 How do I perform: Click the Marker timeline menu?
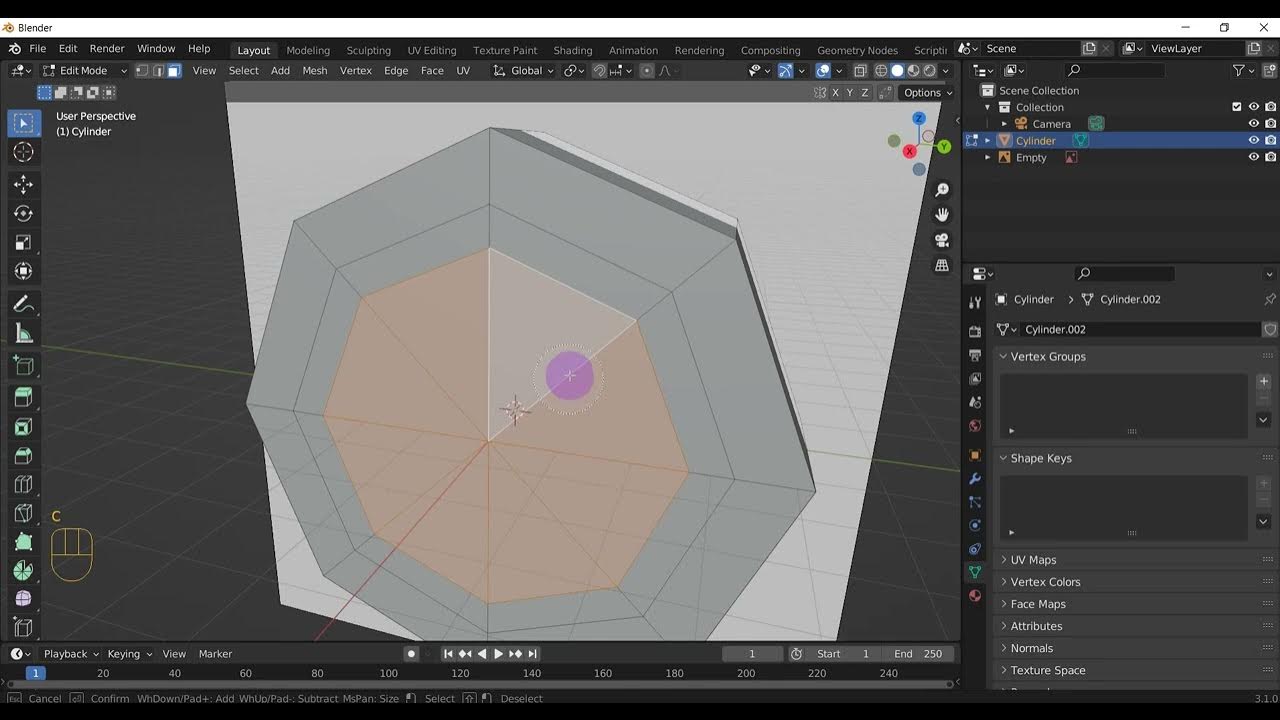(215, 654)
